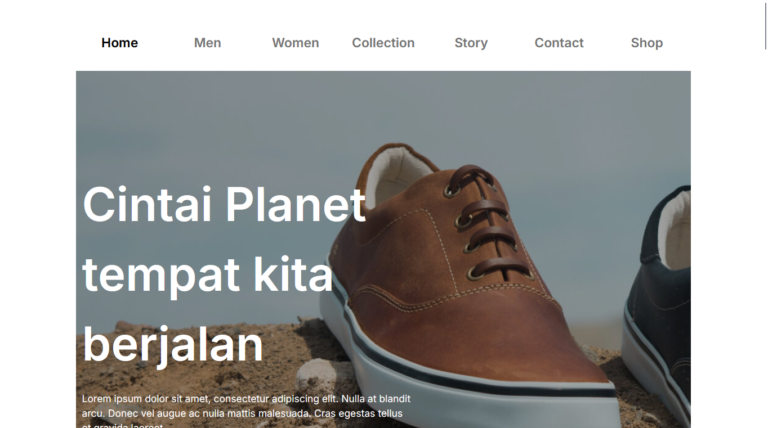The width and height of the screenshot is (768, 428).
Task: Click the vertical scrollbar thumb
Action: [766, 24]
